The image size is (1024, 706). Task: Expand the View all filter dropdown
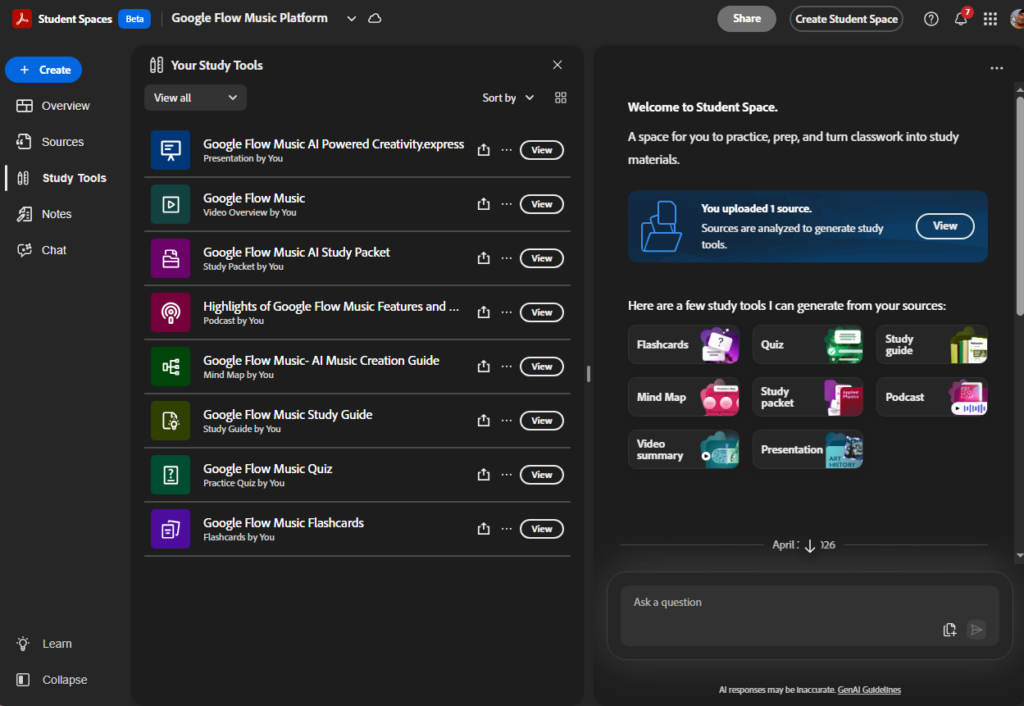pos(195,98)
